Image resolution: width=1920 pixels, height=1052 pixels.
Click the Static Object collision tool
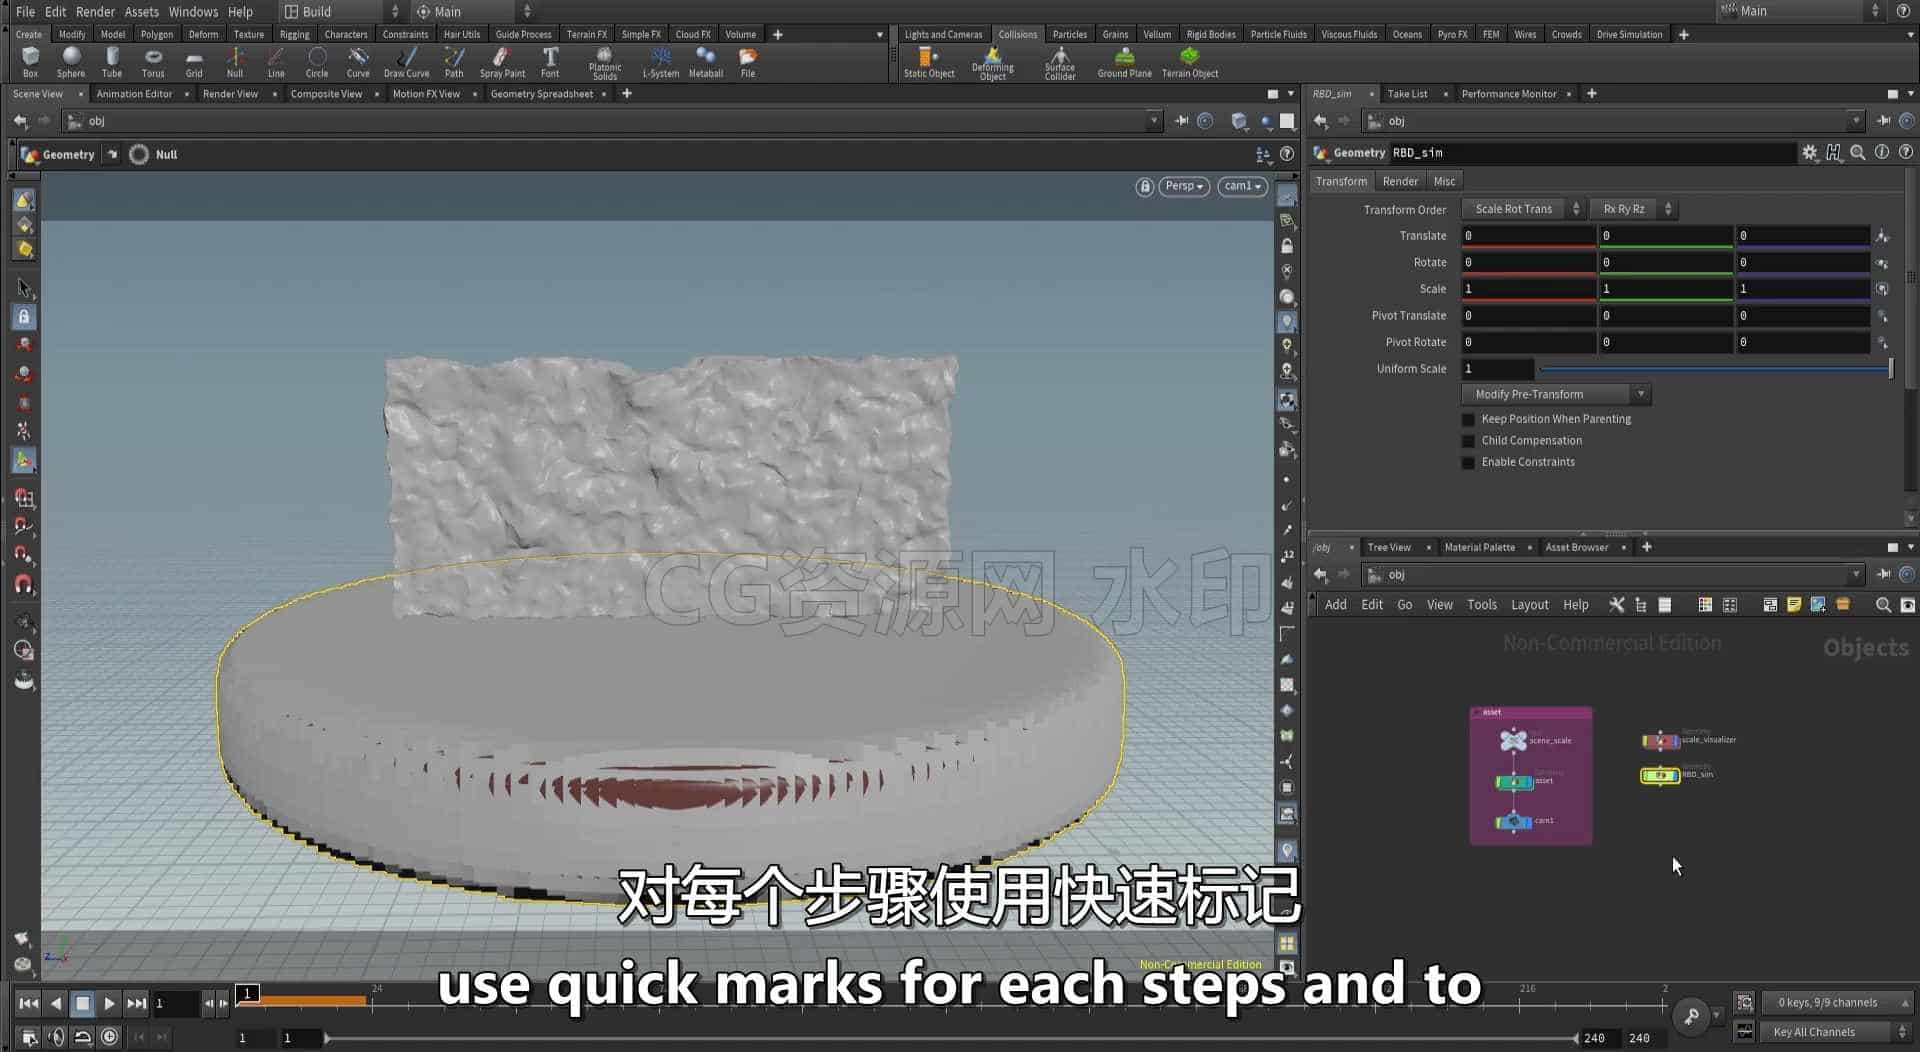click(929, 62)
